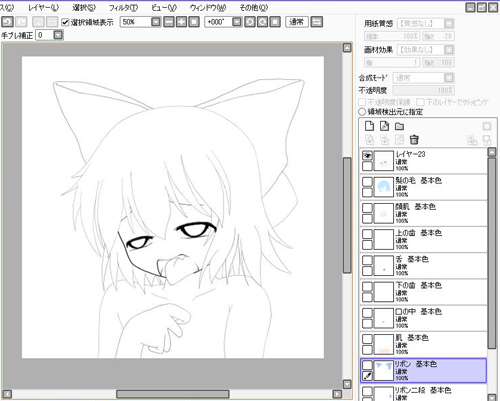This screenshot has width=500, height=401.
Task: Click greyed deselect icon in top toolbar
Action: tap(38, 22)
